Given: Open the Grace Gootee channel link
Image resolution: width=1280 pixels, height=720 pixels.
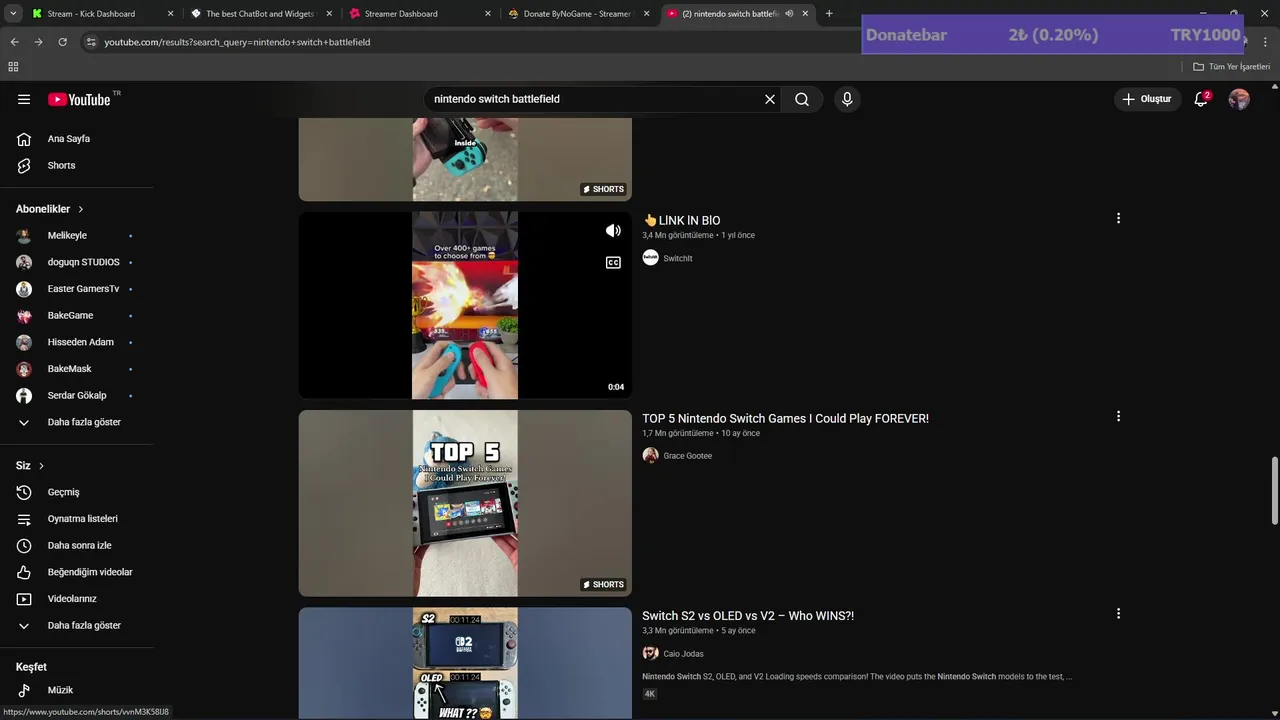Looking at the screenshot, I should [x=687, y=456].
